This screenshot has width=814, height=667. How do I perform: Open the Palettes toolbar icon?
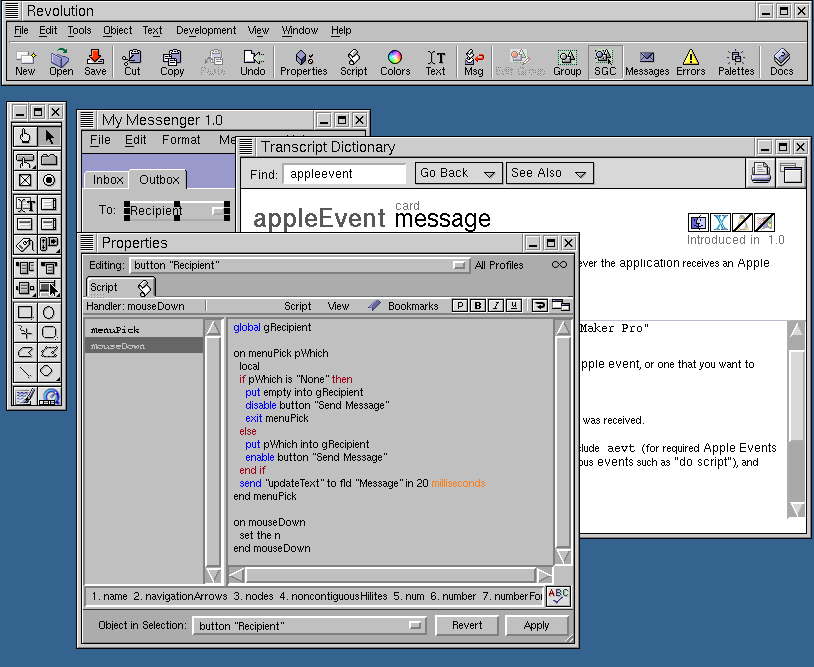[736, 62]
